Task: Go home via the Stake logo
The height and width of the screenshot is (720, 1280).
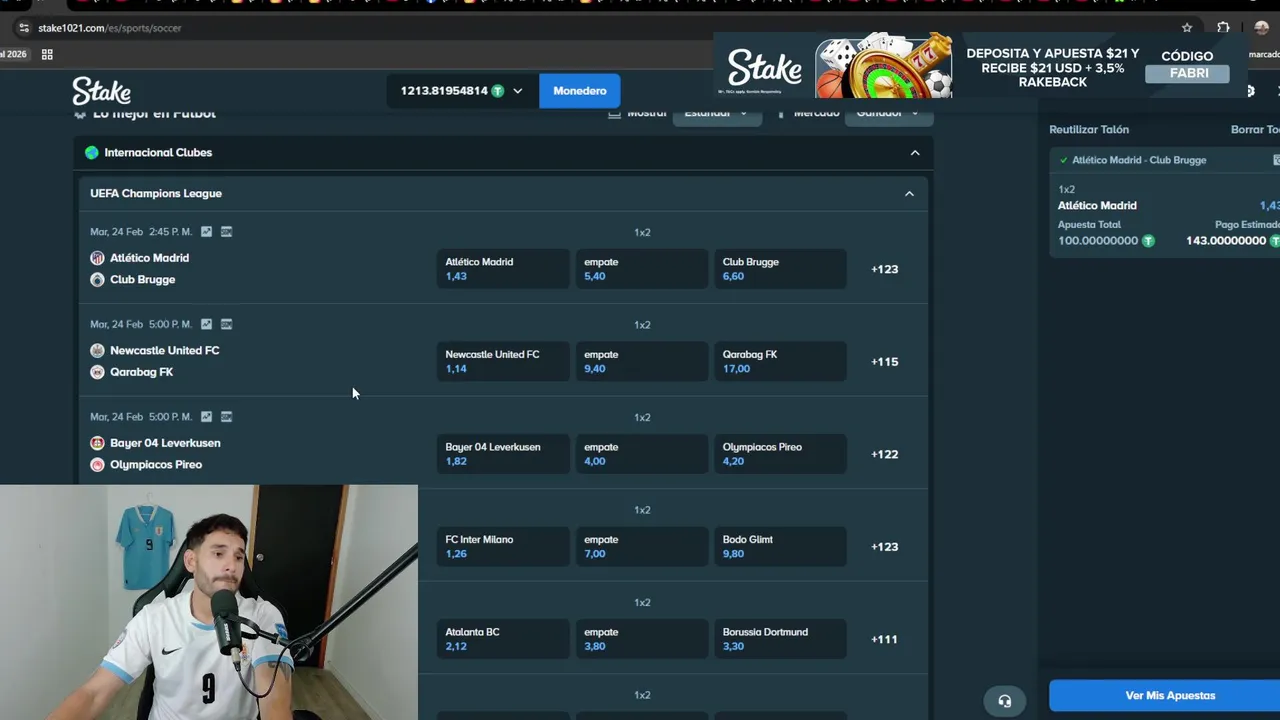Action: click(101, 91)
